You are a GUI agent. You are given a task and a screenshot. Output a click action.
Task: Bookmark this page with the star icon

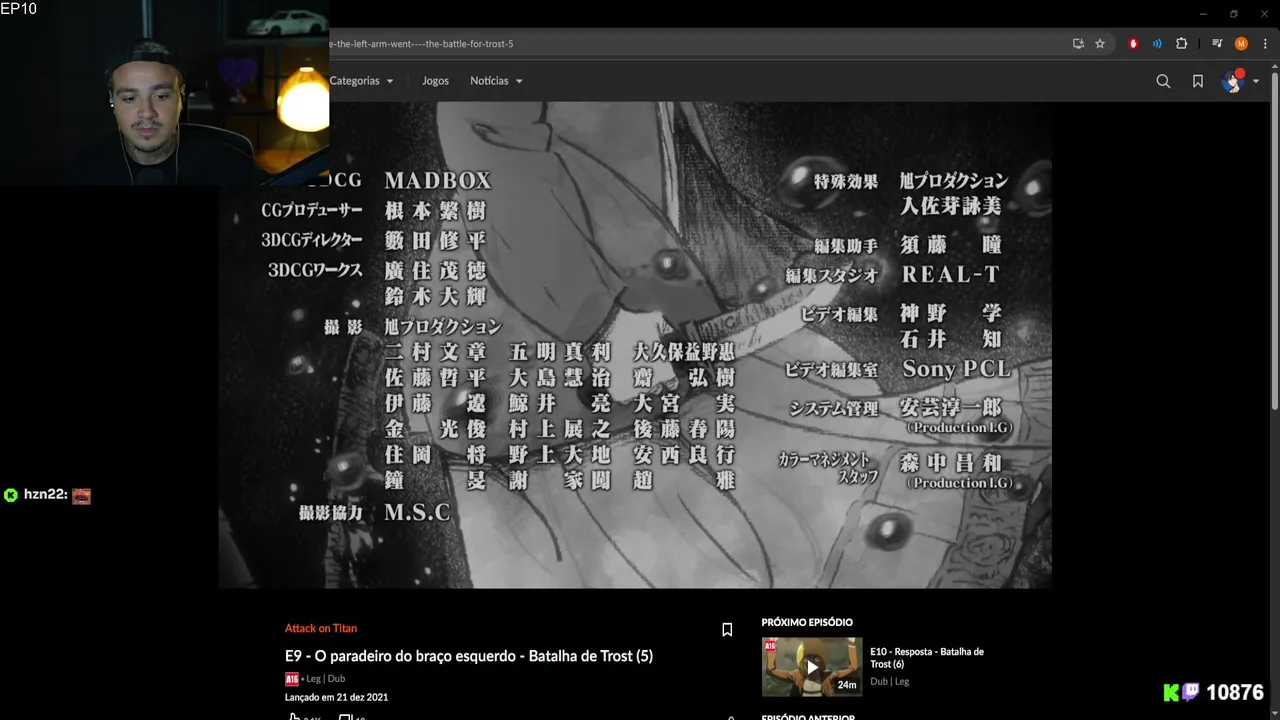[x=1100, y=44]
